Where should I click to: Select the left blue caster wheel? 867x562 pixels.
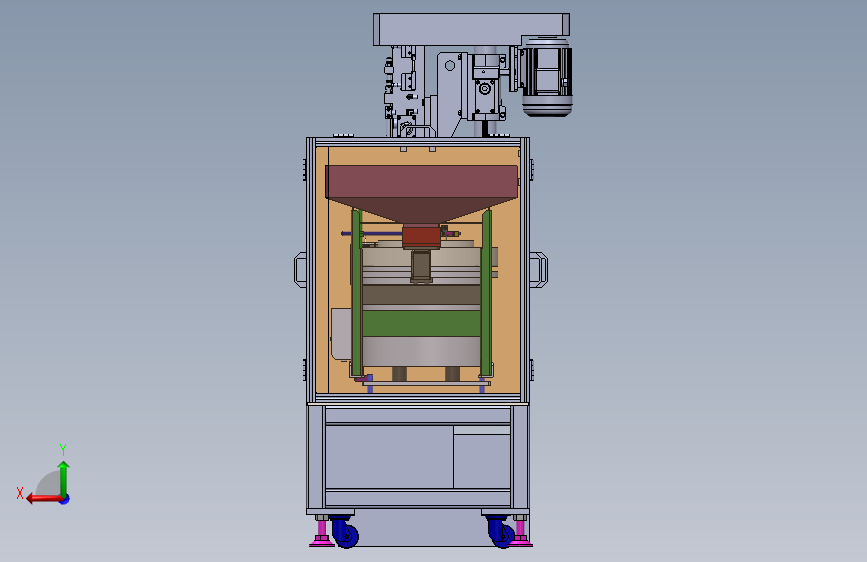(x=345, y=532)
